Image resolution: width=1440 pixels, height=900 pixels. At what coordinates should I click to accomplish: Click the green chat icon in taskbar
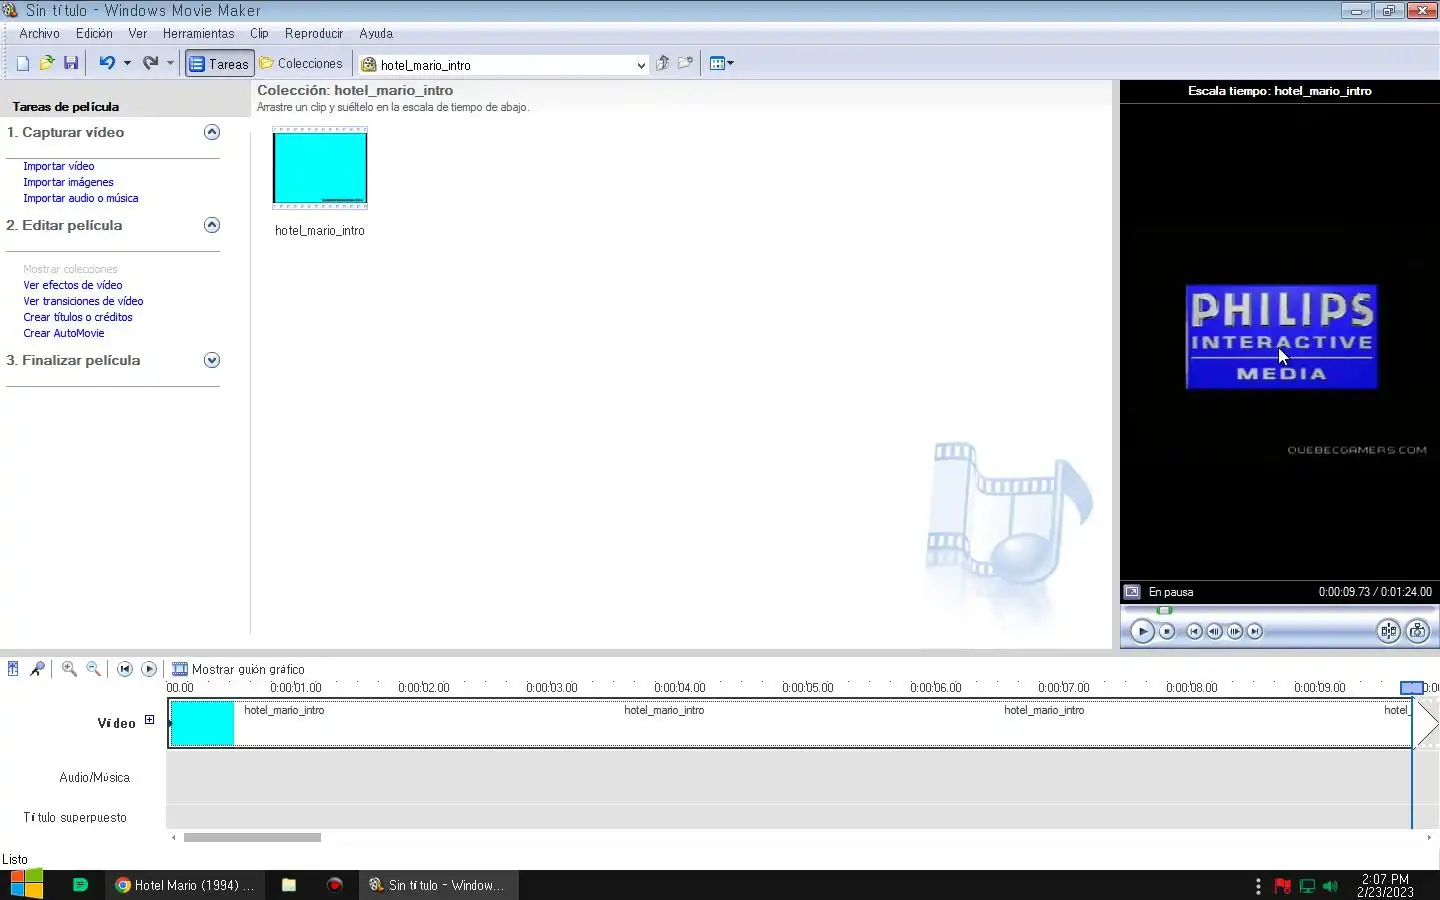(81, 885)
